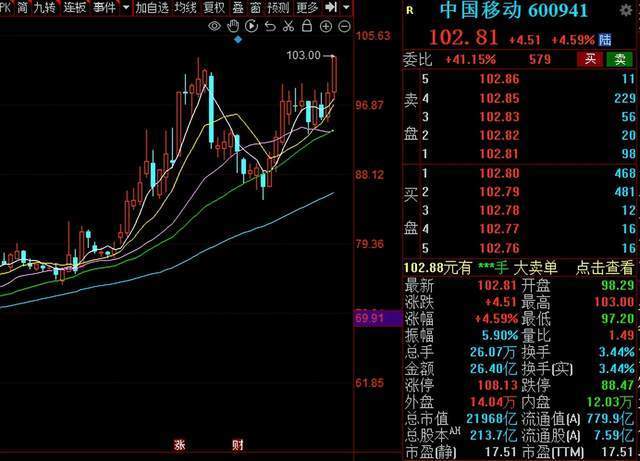Toggle chart visibility eye icon
The image size is (640, 461).
click(x=214, y=27)
